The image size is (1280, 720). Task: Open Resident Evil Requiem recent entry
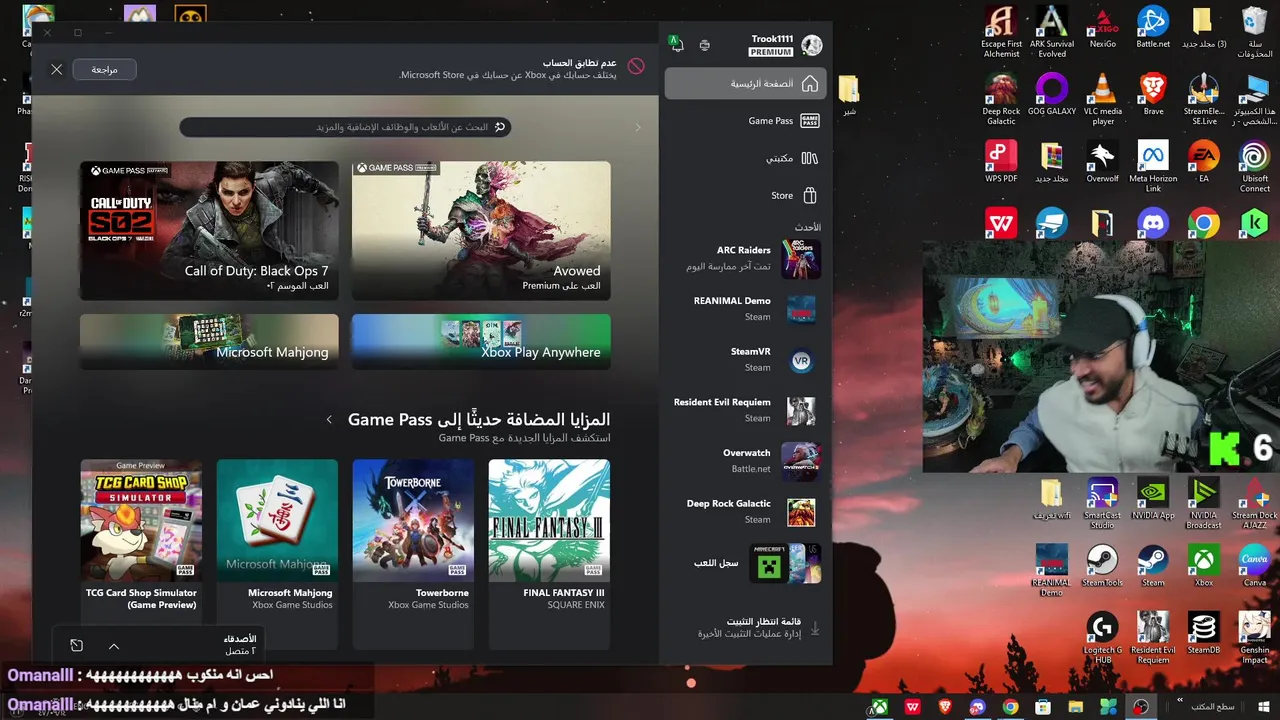745,411
